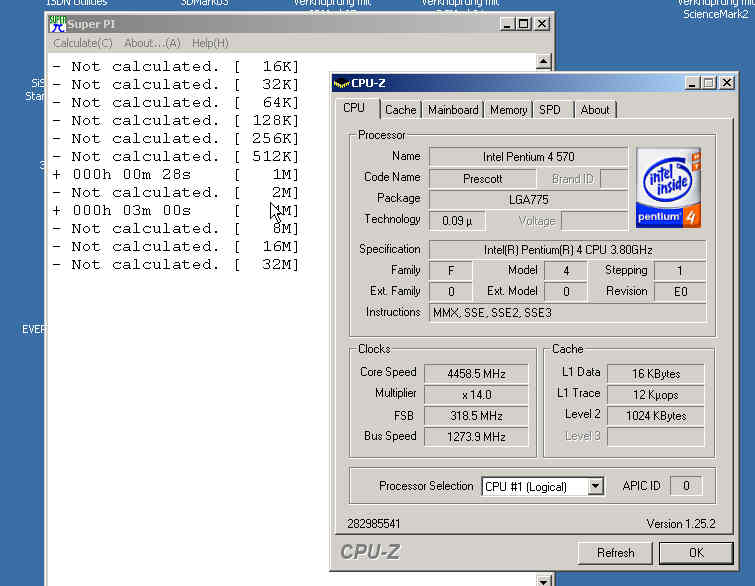Click the 4M result row '000h 03m 00s'
Viewport: 755px width, 586px height.
[176, 210]
